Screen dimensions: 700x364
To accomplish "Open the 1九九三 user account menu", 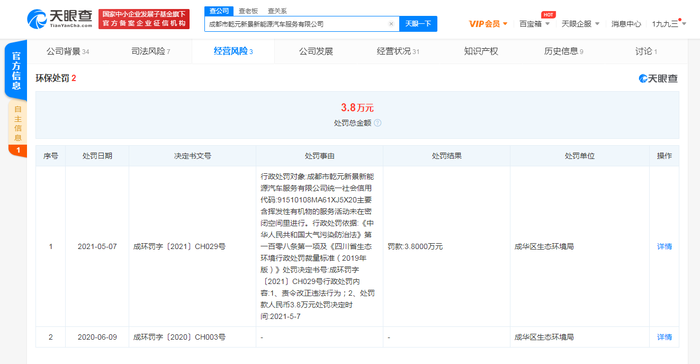I will (669, 24).
